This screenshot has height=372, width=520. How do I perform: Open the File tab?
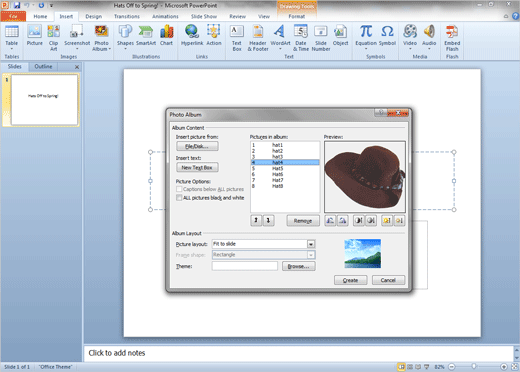pos(13,16)
